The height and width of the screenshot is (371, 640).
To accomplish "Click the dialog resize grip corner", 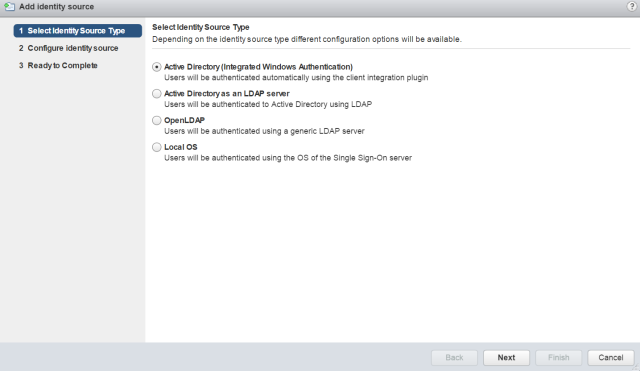I will click(x=636, y=367).
